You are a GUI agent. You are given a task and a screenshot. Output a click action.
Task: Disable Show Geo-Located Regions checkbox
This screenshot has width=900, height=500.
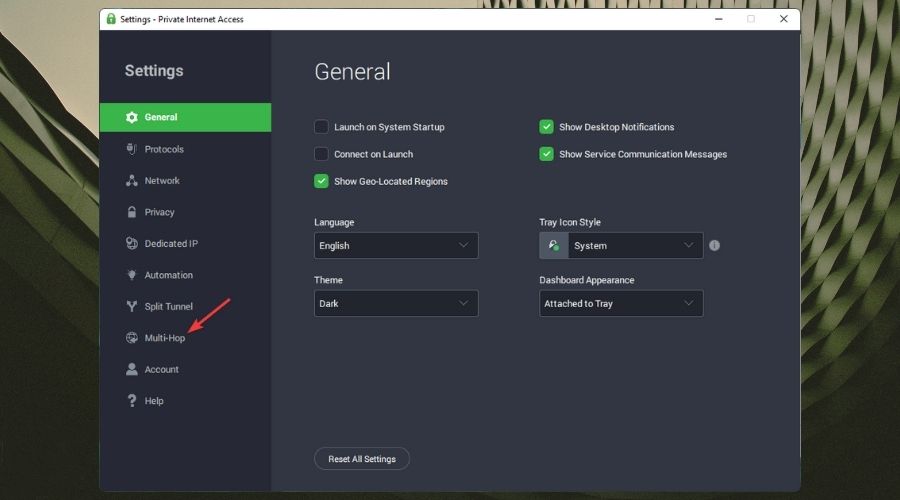point(321,181)
